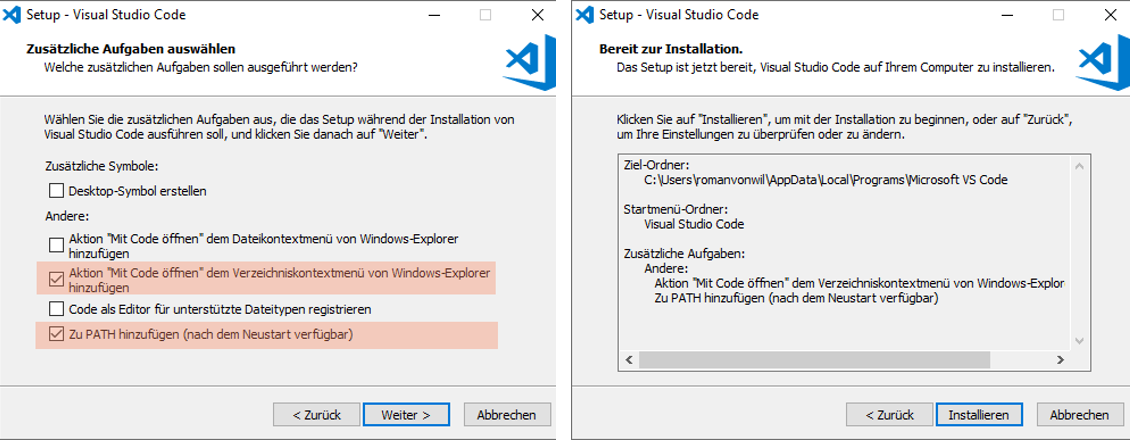Tick 'Code als Editor für unterstützte Dateitypen registrieren'
The width and height of the screenshot is (1130, 440).
(x=56, y=309)
